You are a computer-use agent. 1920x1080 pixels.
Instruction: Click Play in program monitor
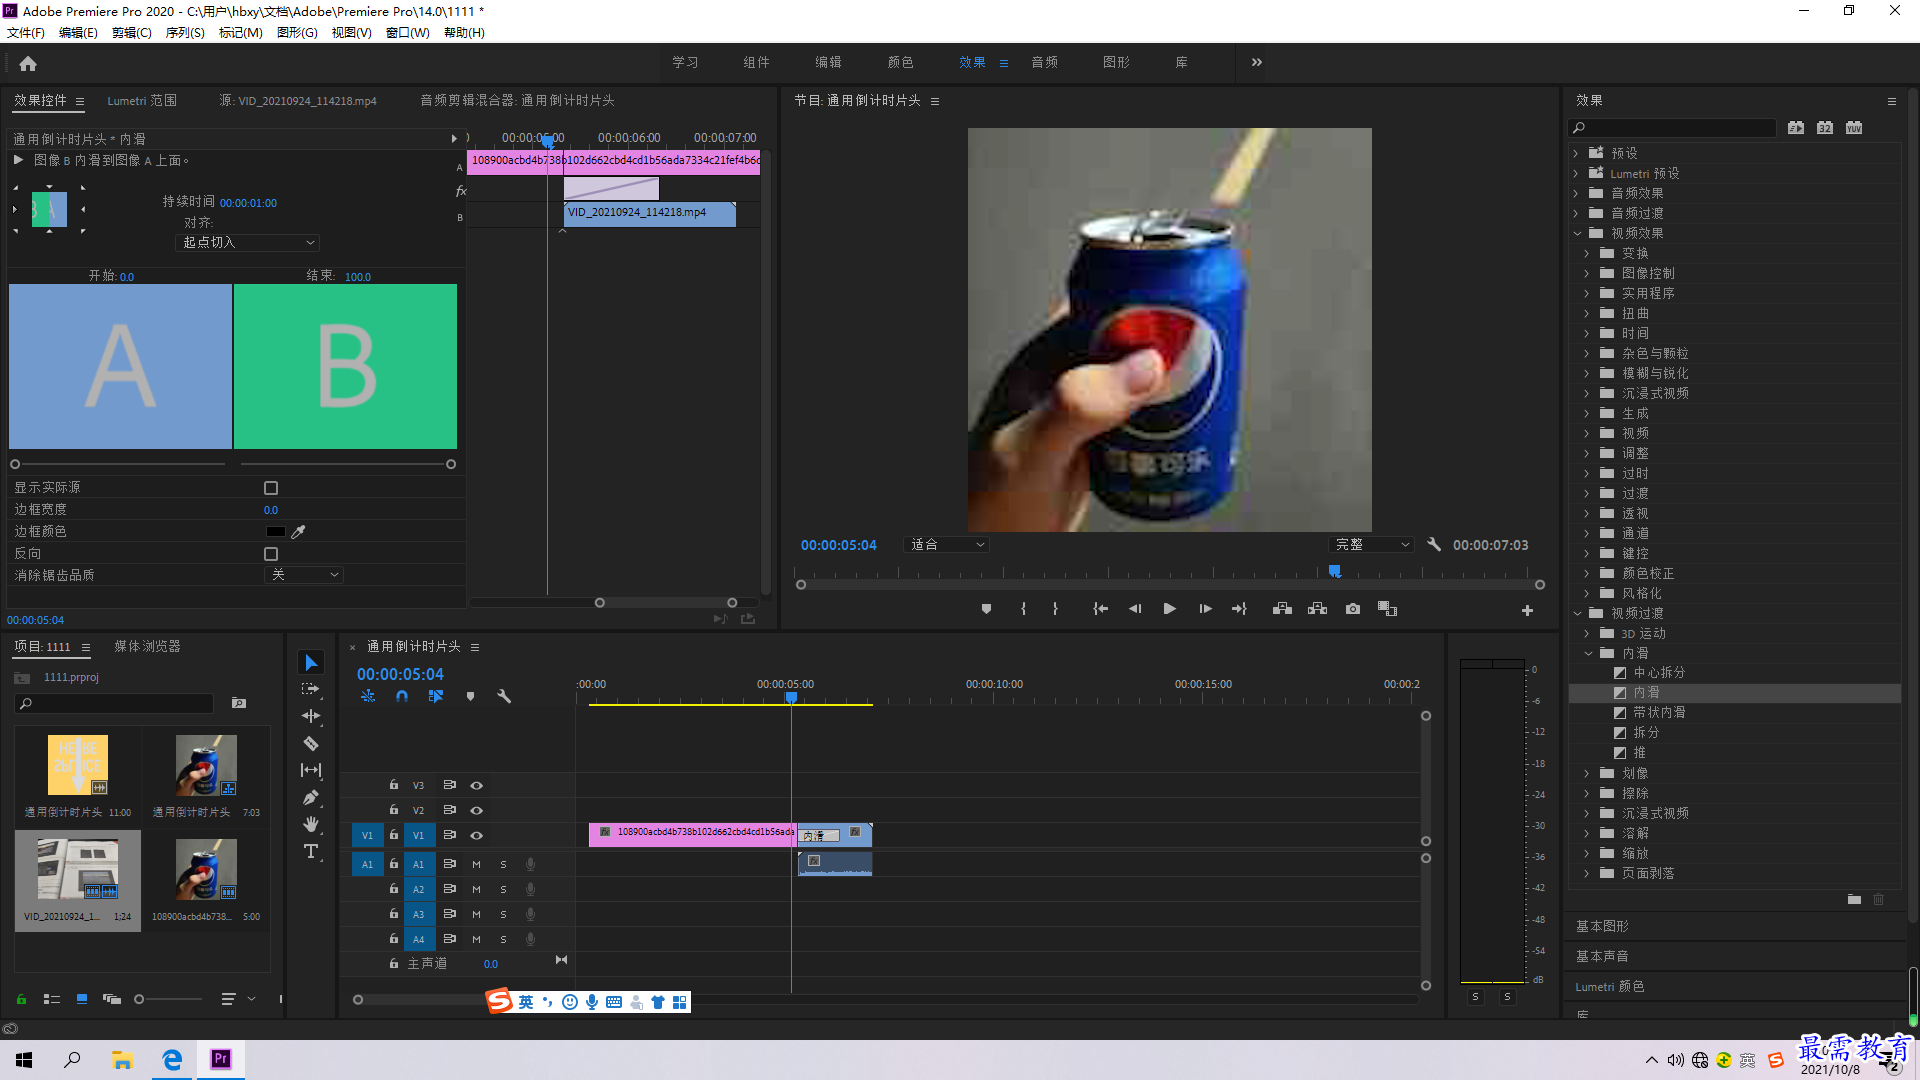tap(1169, 609)
